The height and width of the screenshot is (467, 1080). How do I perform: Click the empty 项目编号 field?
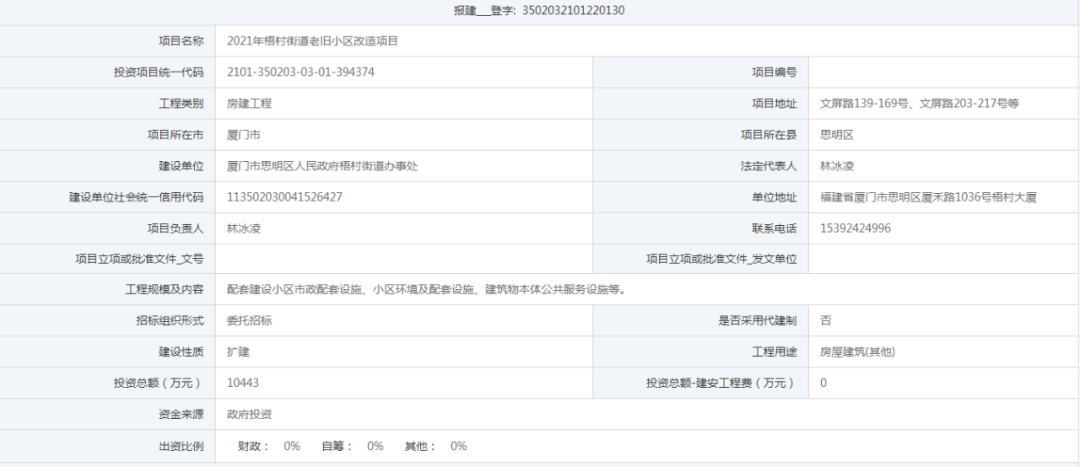pyautogui.click(x=944, y=72)
